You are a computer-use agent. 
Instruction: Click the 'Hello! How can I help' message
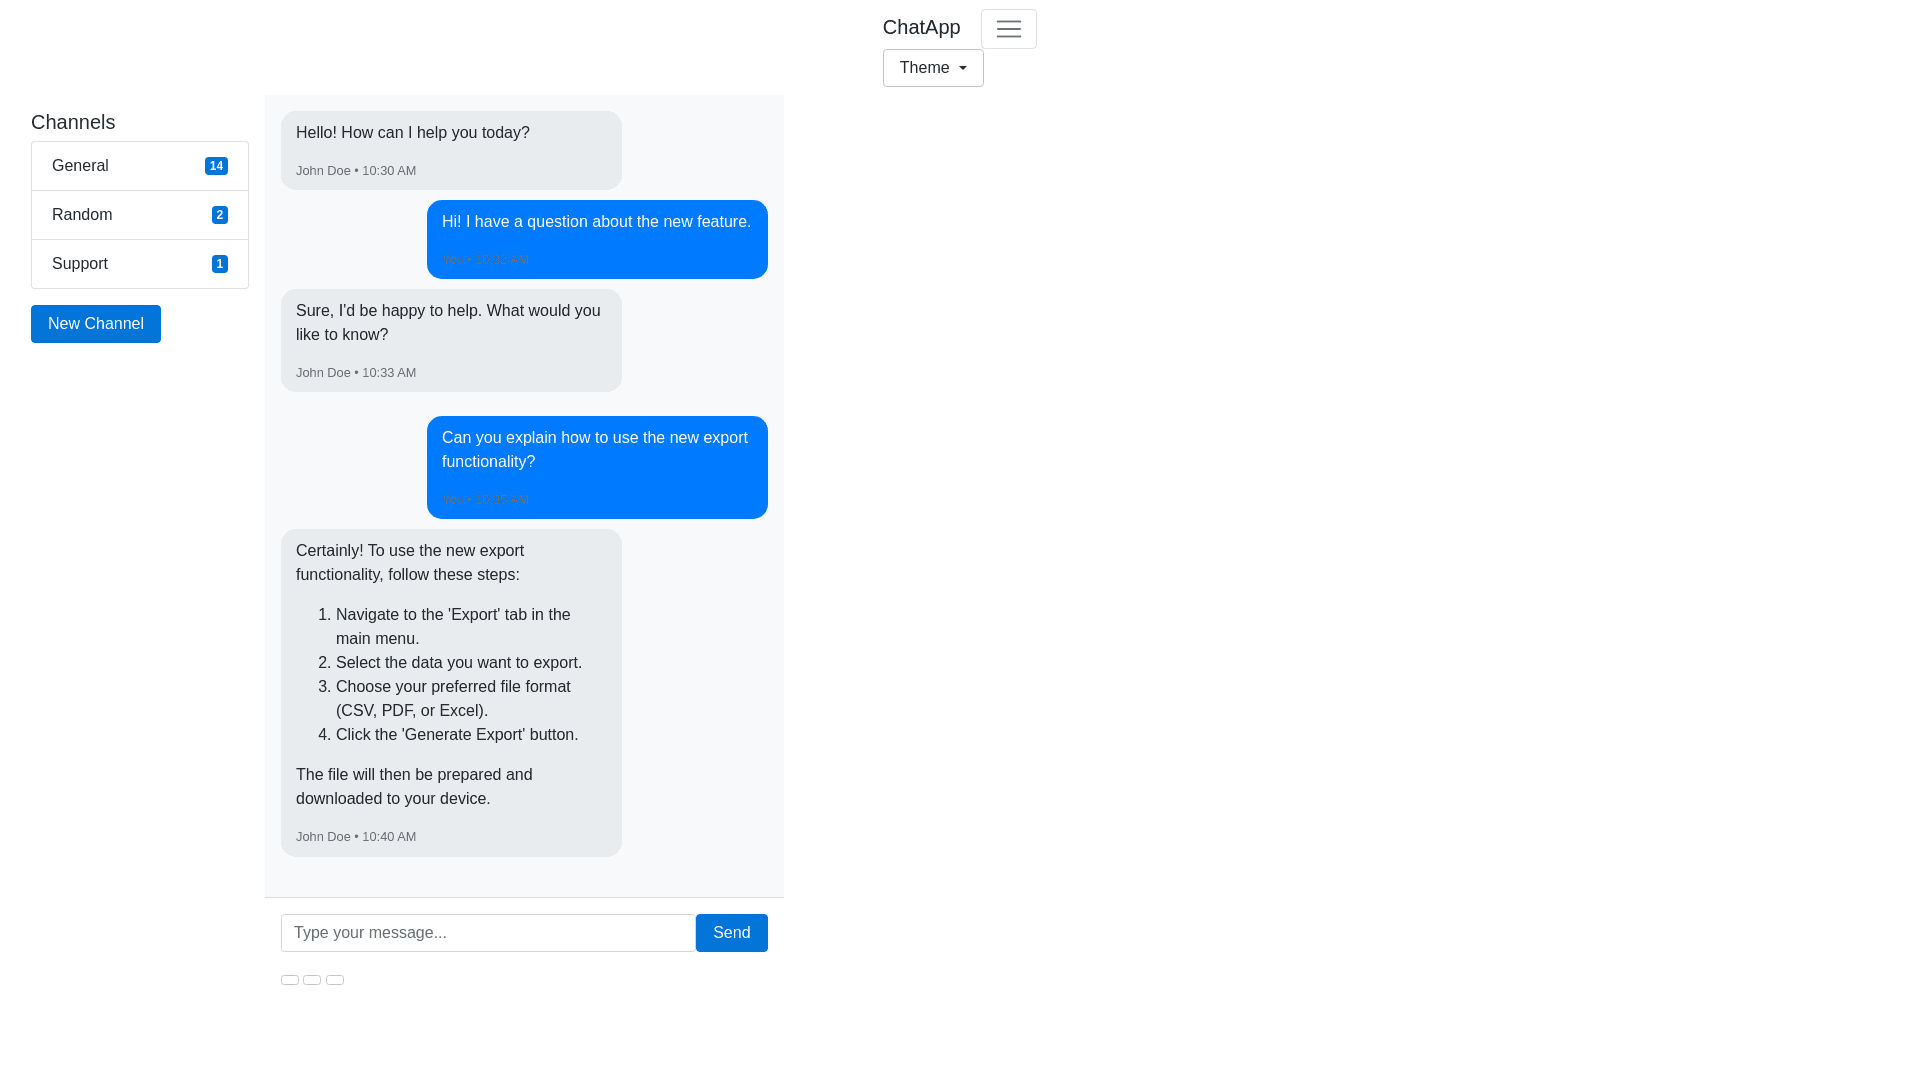pos(413,133)
